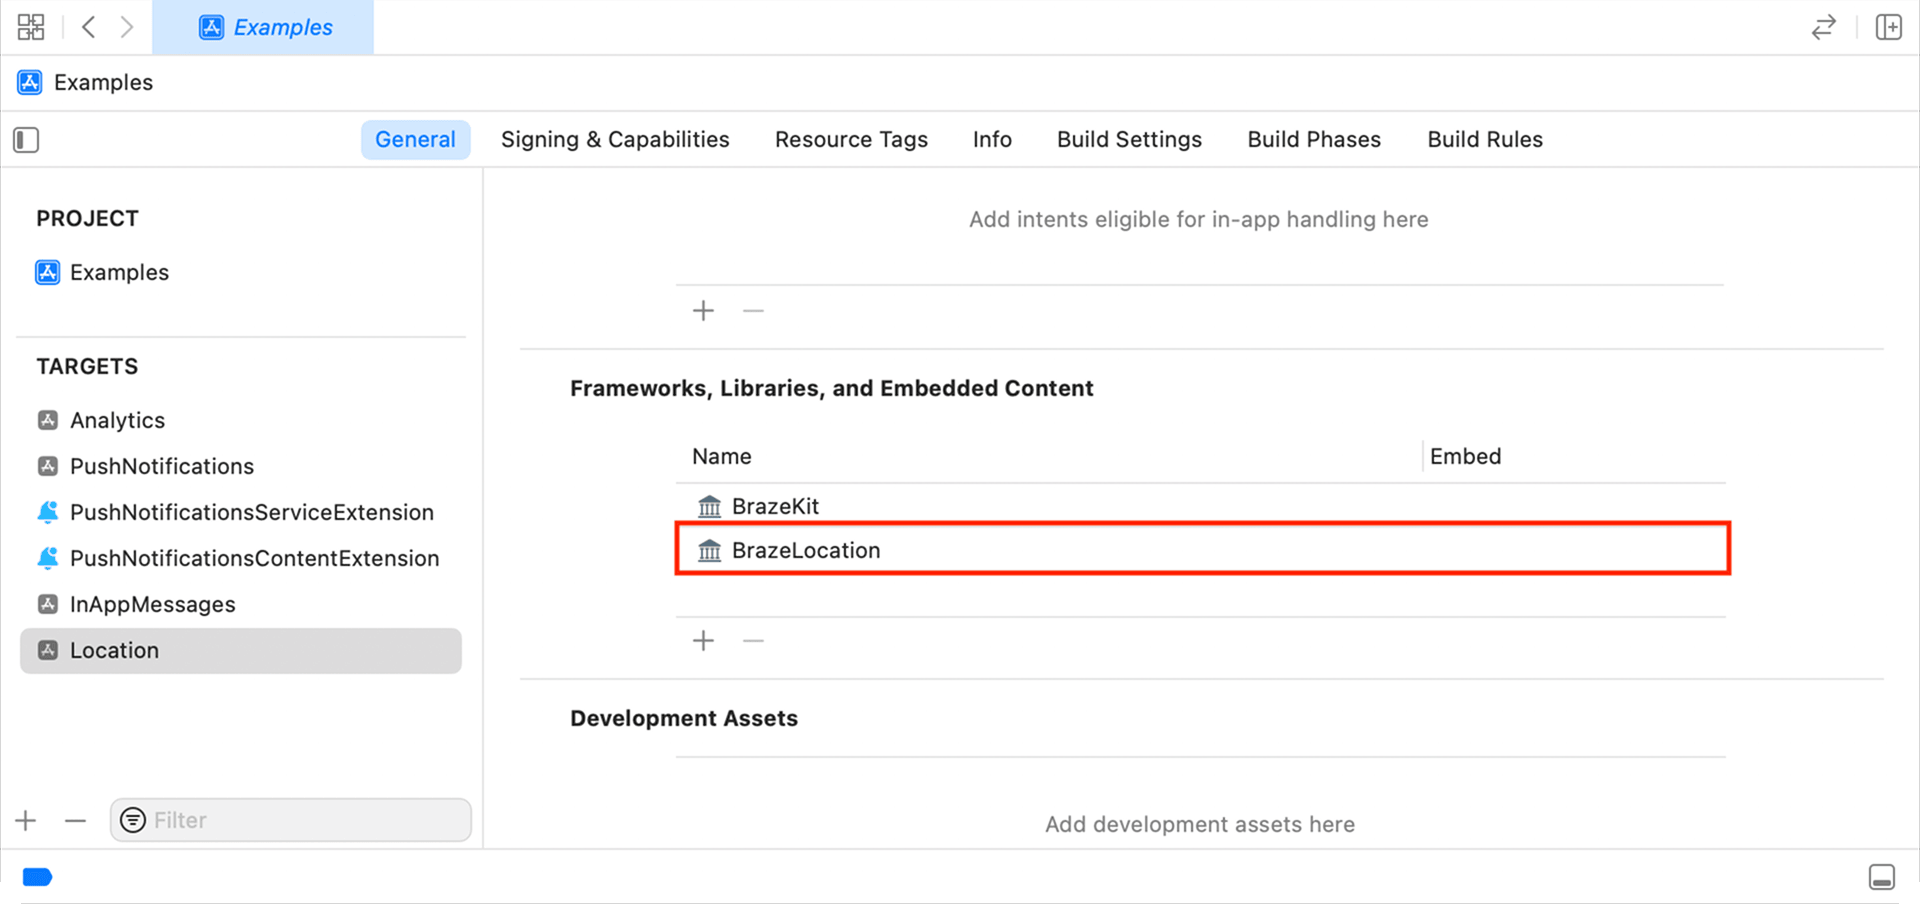Click the Development Assets heading

(684, 718)
